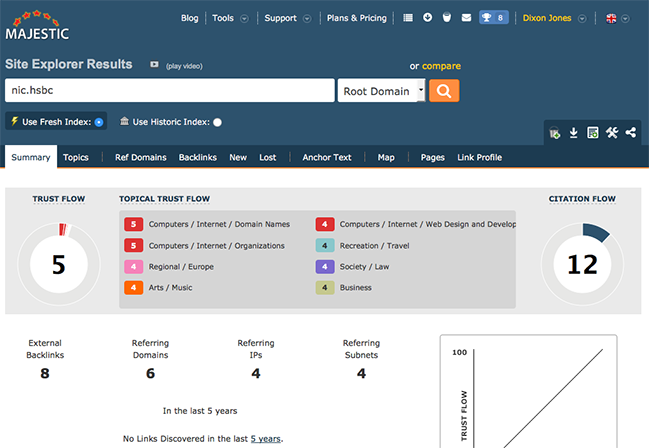Open the tools wrench toolbar icon

coord(612,132)
